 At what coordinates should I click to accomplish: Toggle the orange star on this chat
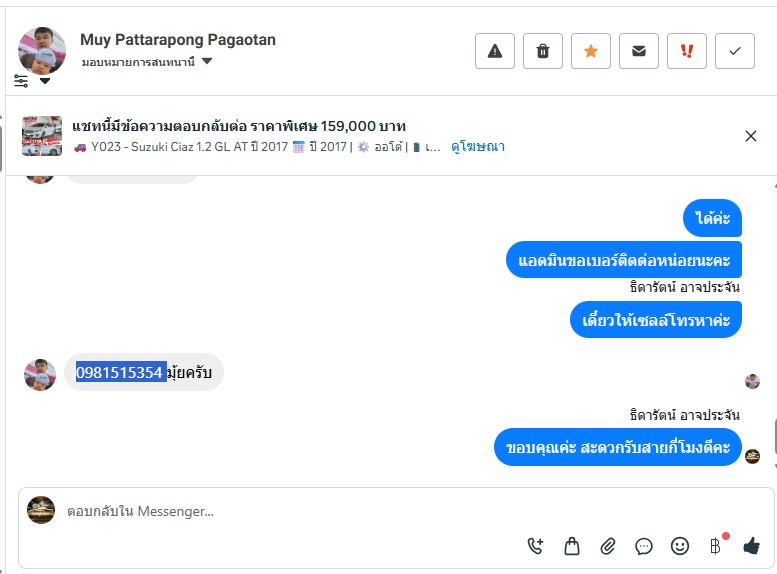(591, 51)
